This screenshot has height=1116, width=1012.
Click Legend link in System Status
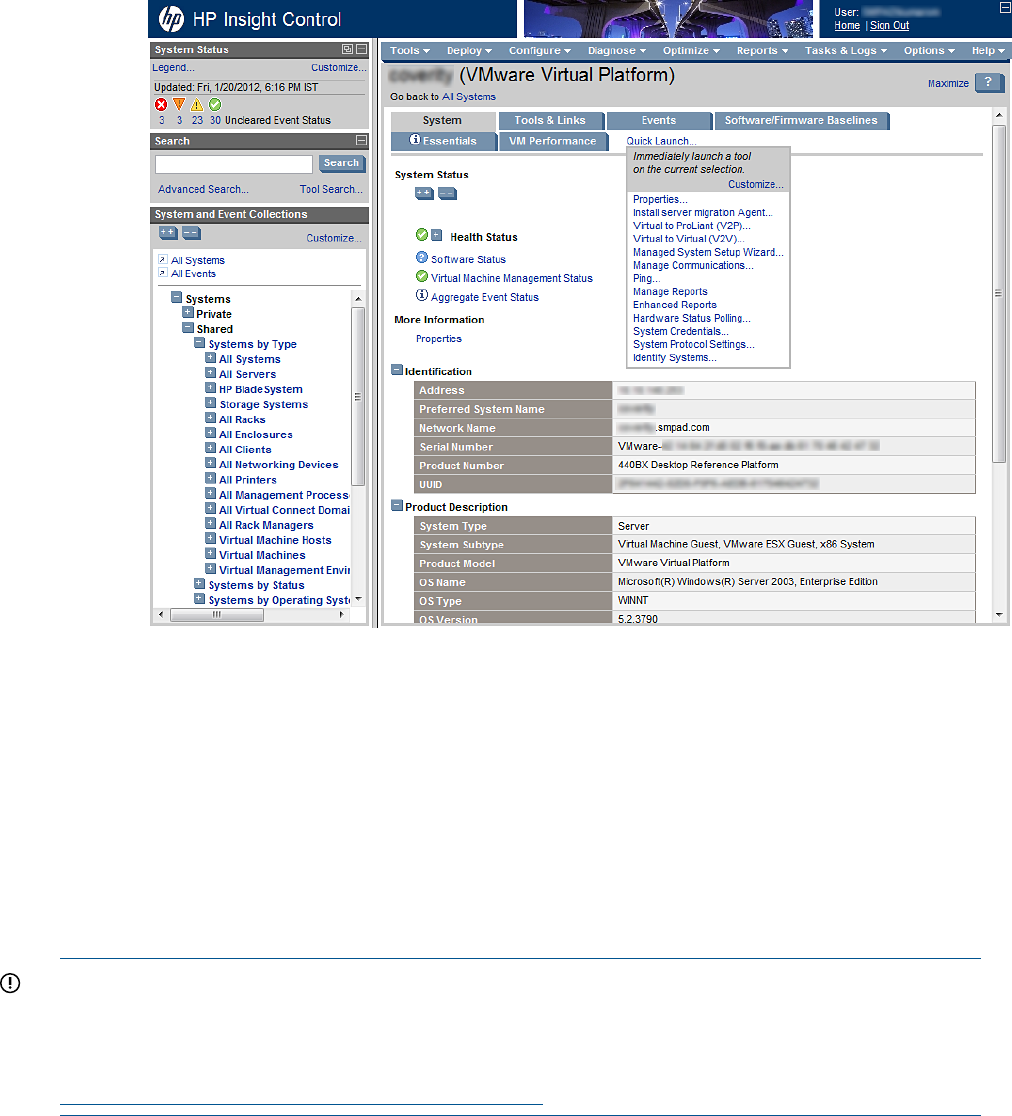click(x=174, y=68)
